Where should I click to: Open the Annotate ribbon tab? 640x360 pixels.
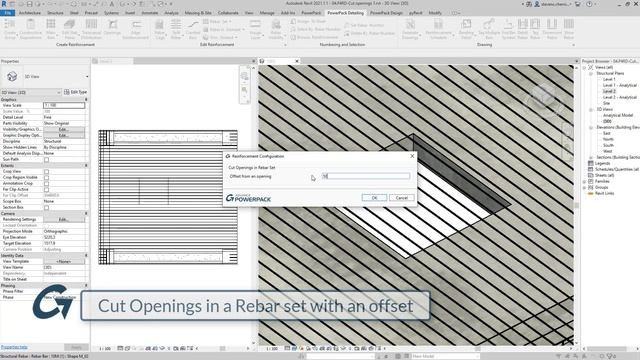(150, 13)
